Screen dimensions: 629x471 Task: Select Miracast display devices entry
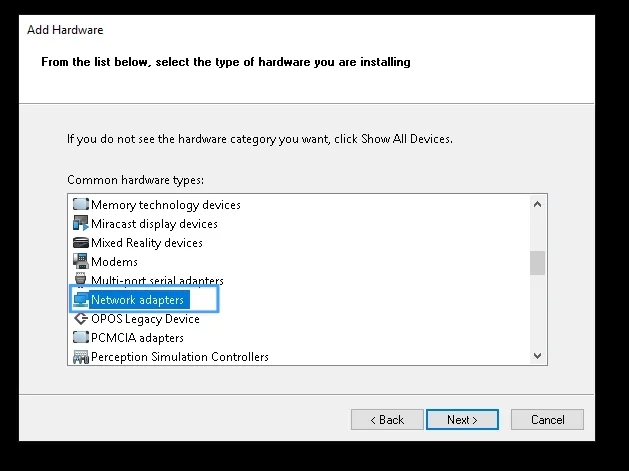click(x=154, y=224)
